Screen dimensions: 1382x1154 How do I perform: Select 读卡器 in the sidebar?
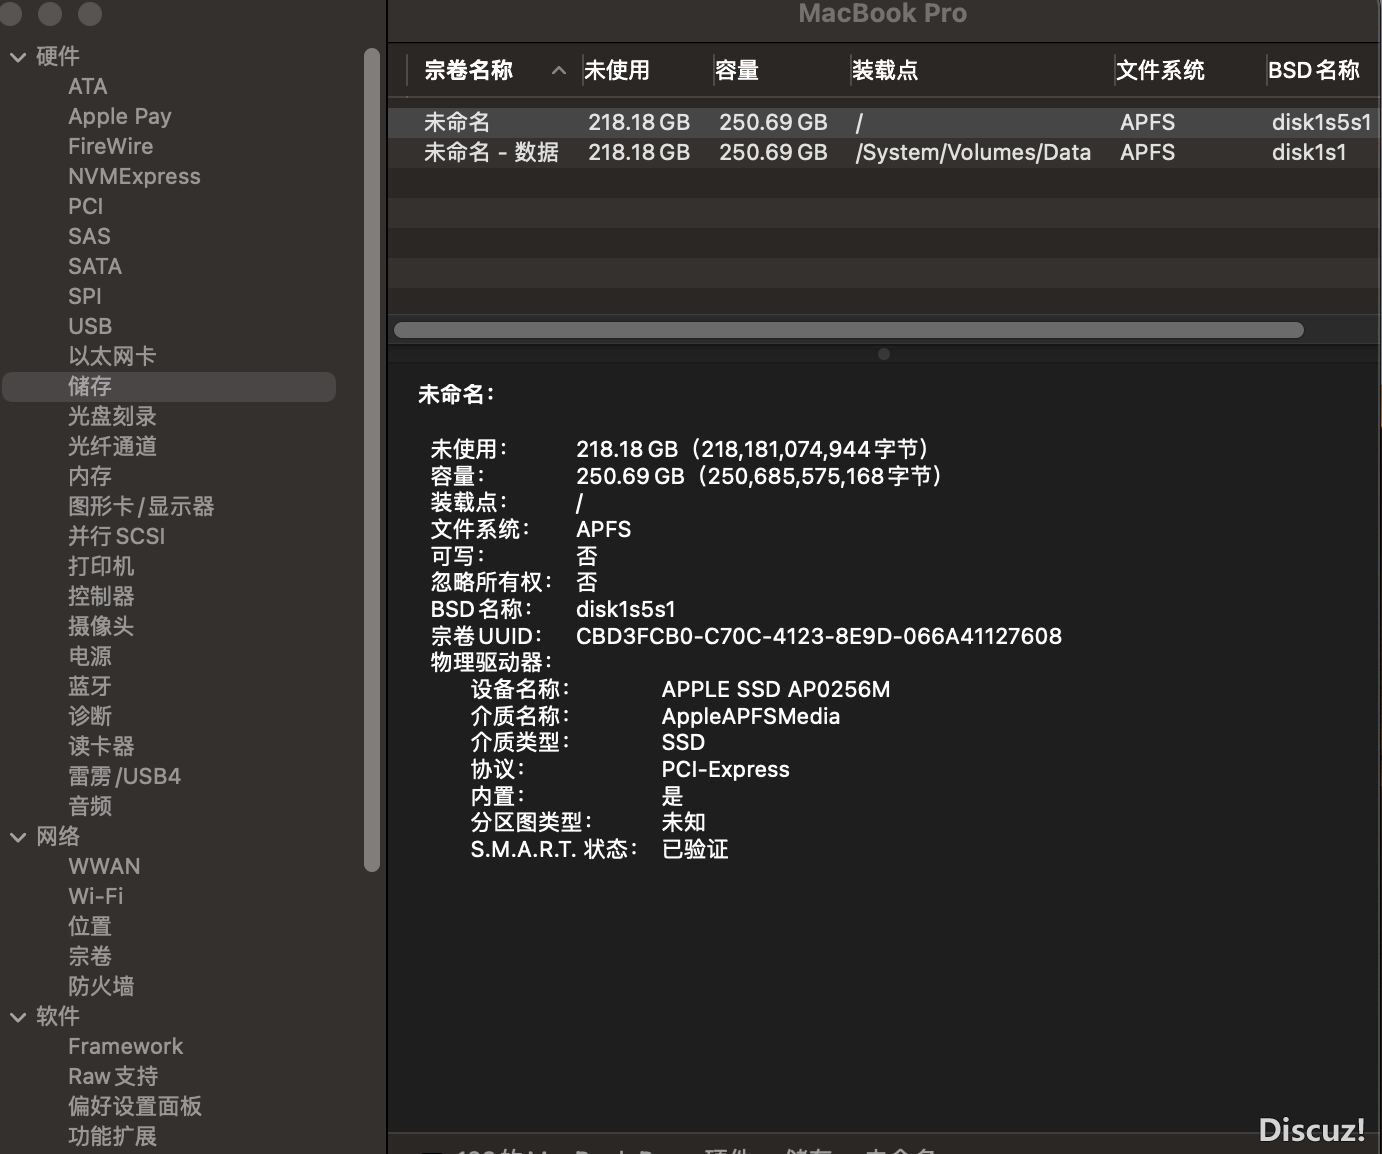click(x=101, y=747)
